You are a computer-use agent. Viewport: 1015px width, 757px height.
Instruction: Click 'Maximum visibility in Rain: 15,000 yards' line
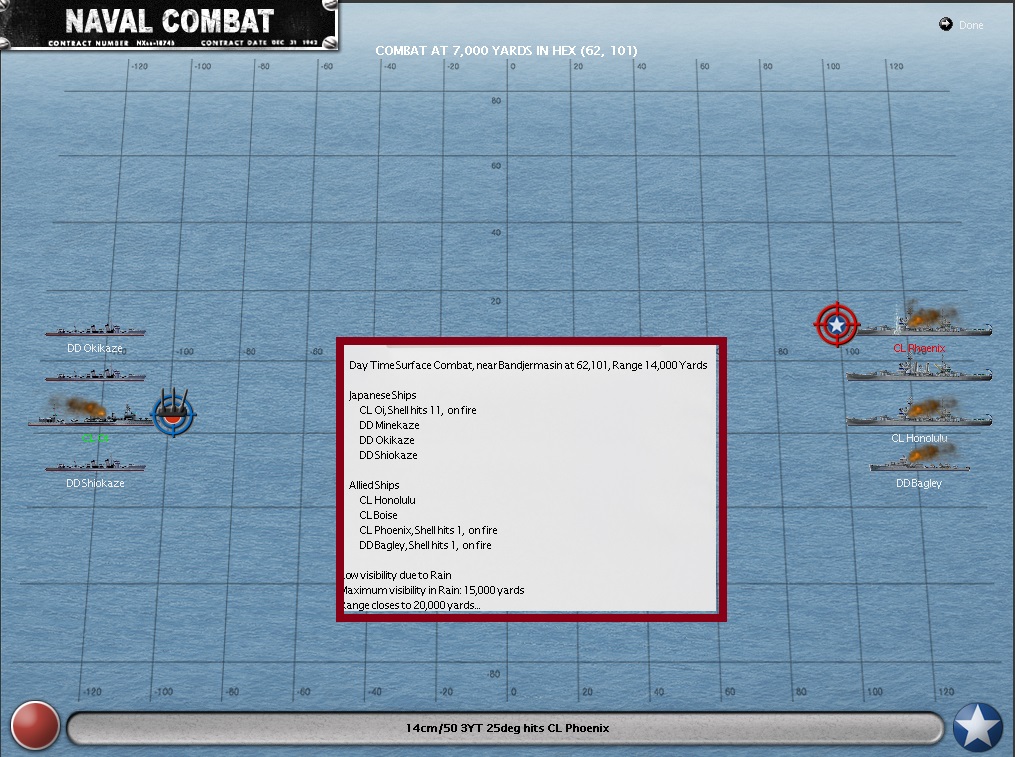tap(432, 590)
